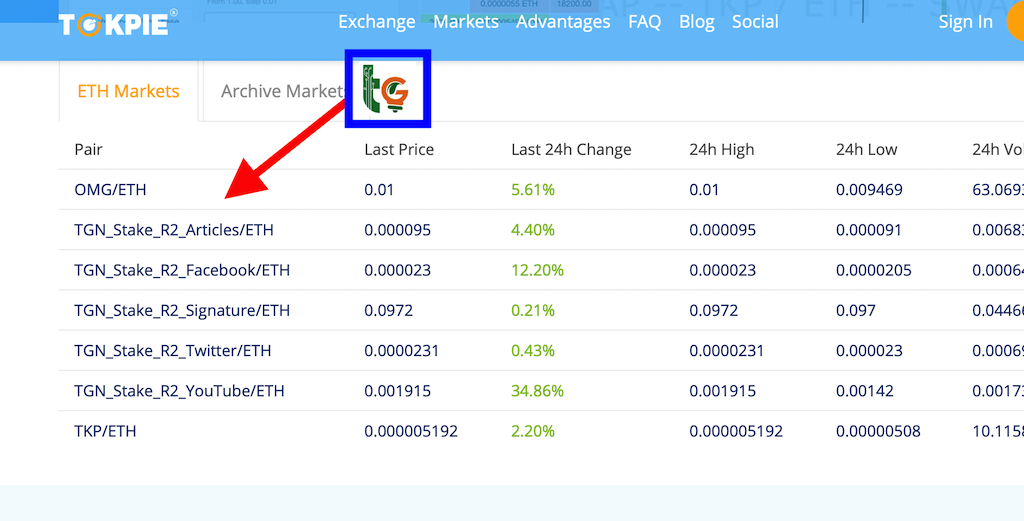Open TGN_Stake_R2_Twitter/ETH market
The width and height of the screenshot is (1024, 521).
172,351
